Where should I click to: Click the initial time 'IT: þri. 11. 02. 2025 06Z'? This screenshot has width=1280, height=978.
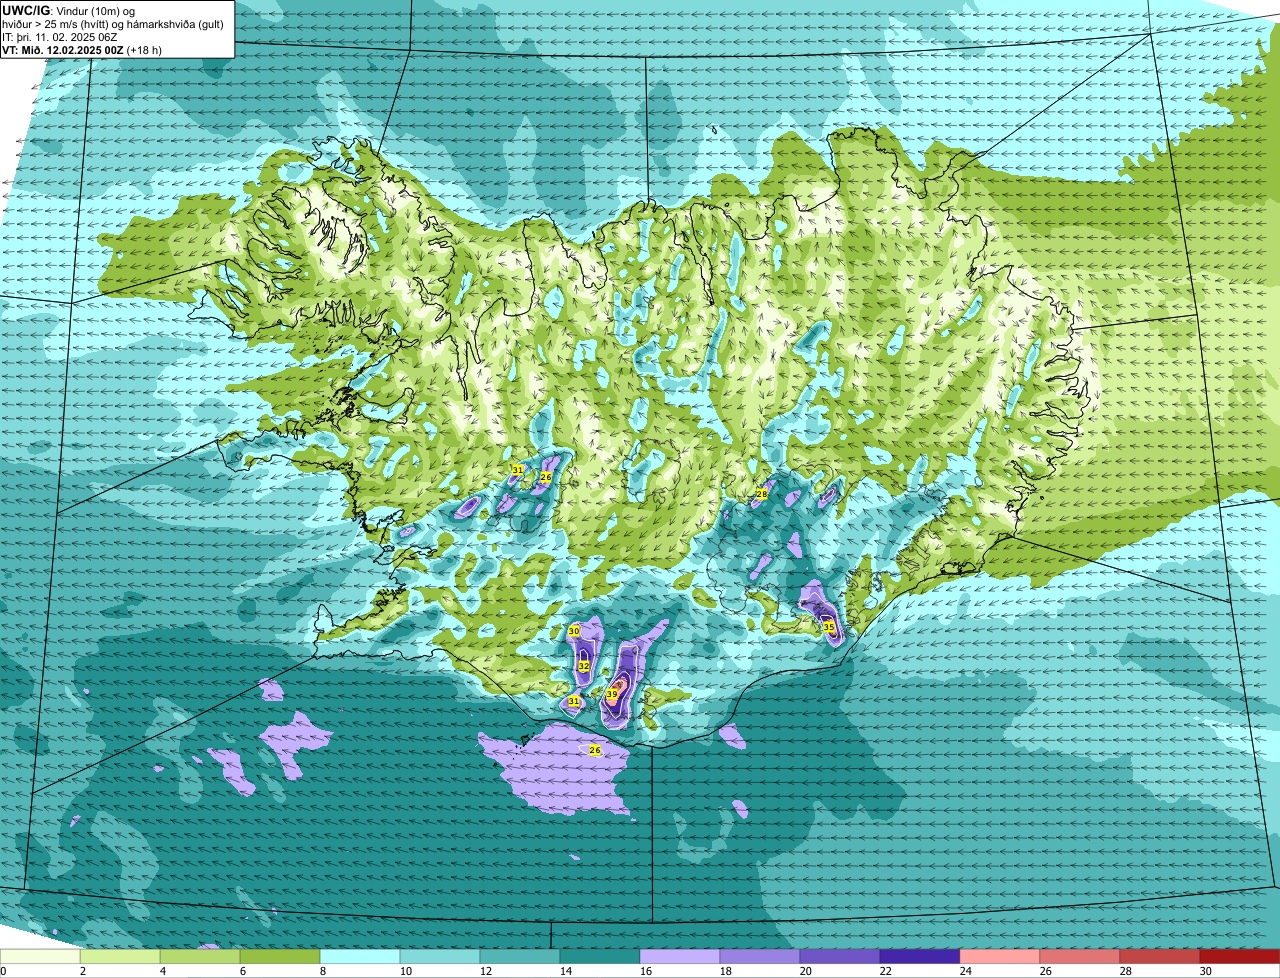60,37
